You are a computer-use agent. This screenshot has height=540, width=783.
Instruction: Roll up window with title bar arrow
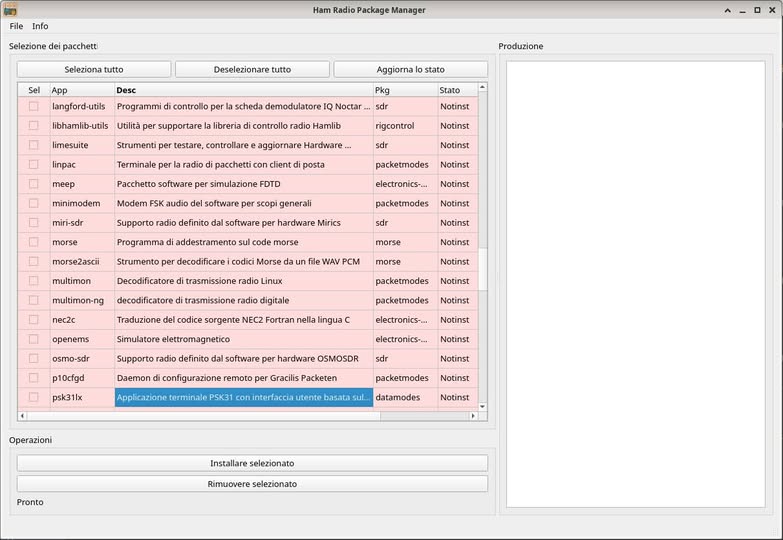click(x=728, y=10)
